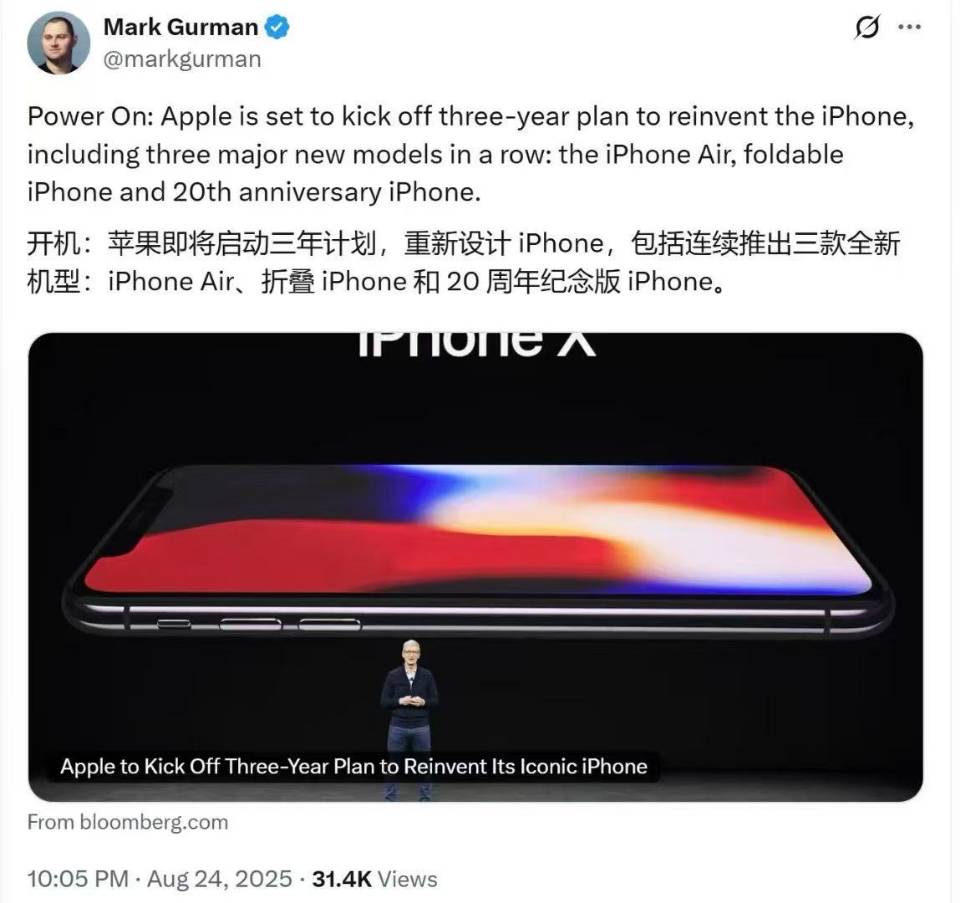Click the Chinese translated tweet text
This screenshot has width=960, height=903.
pyautogui.click(x=463, y=263)
